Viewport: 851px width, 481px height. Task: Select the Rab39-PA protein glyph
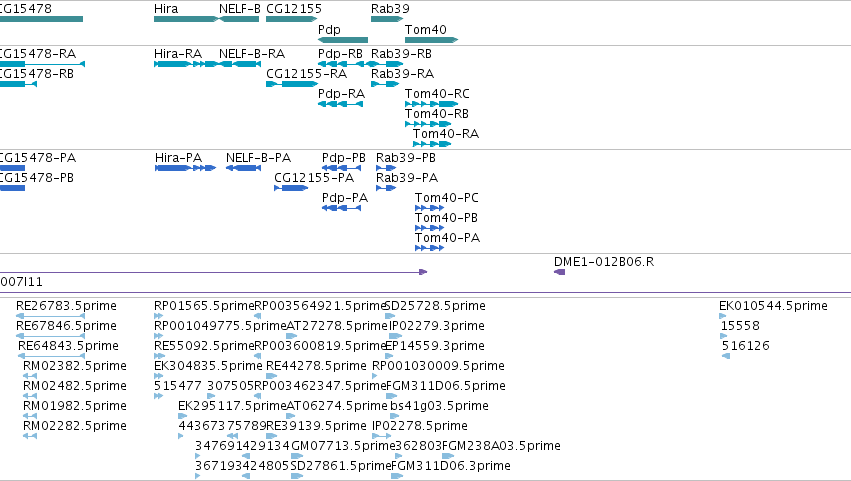pos(386,188)
